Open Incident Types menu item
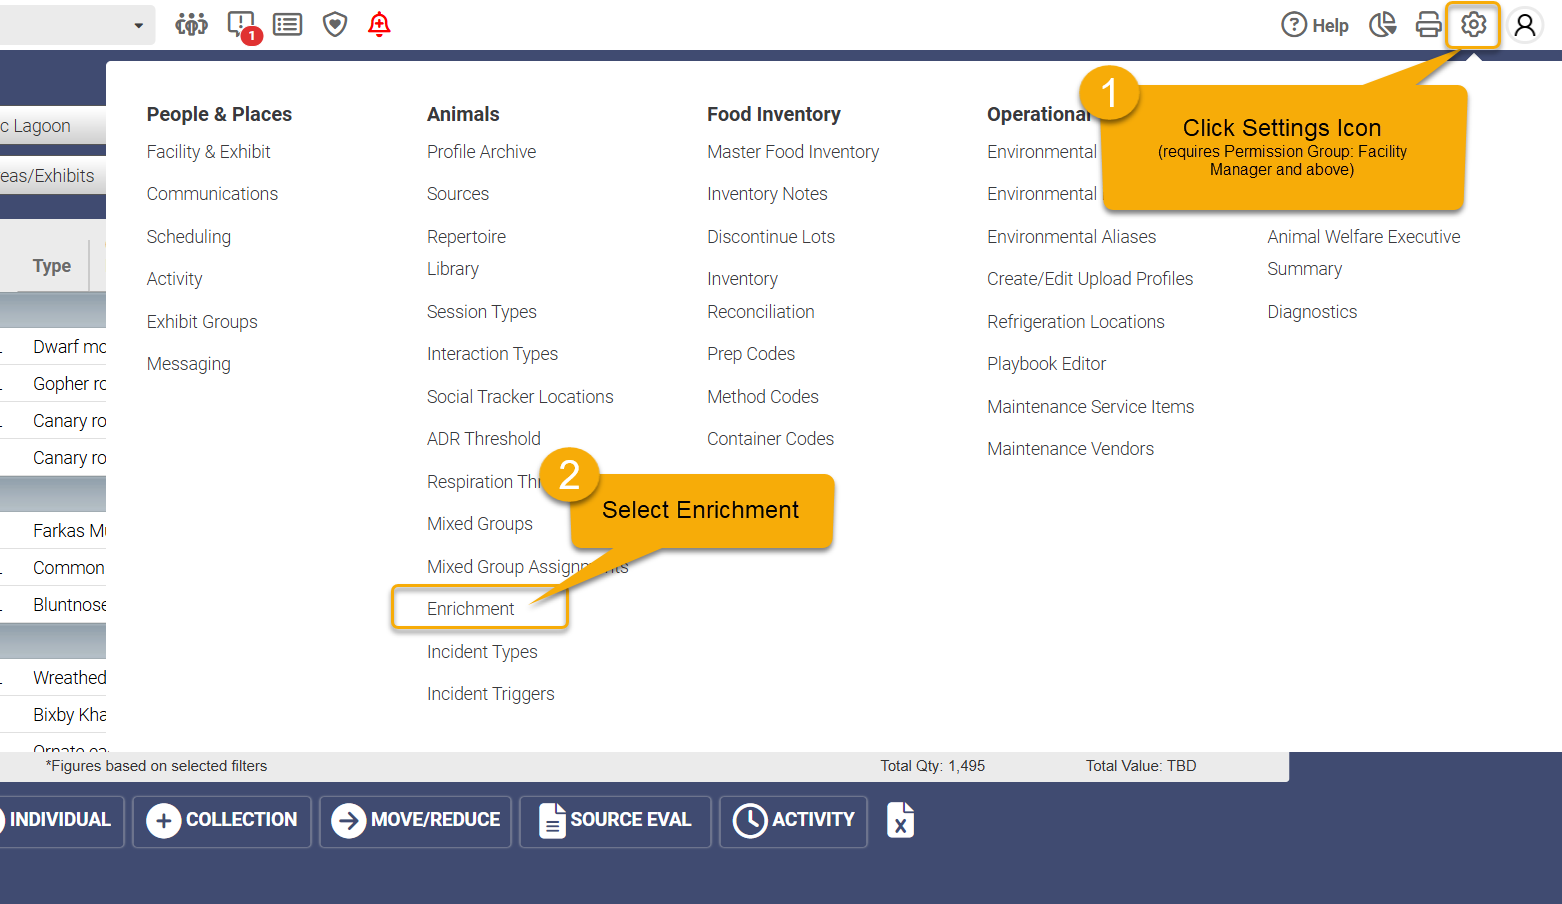1562x904 pixels. (482, 652)
